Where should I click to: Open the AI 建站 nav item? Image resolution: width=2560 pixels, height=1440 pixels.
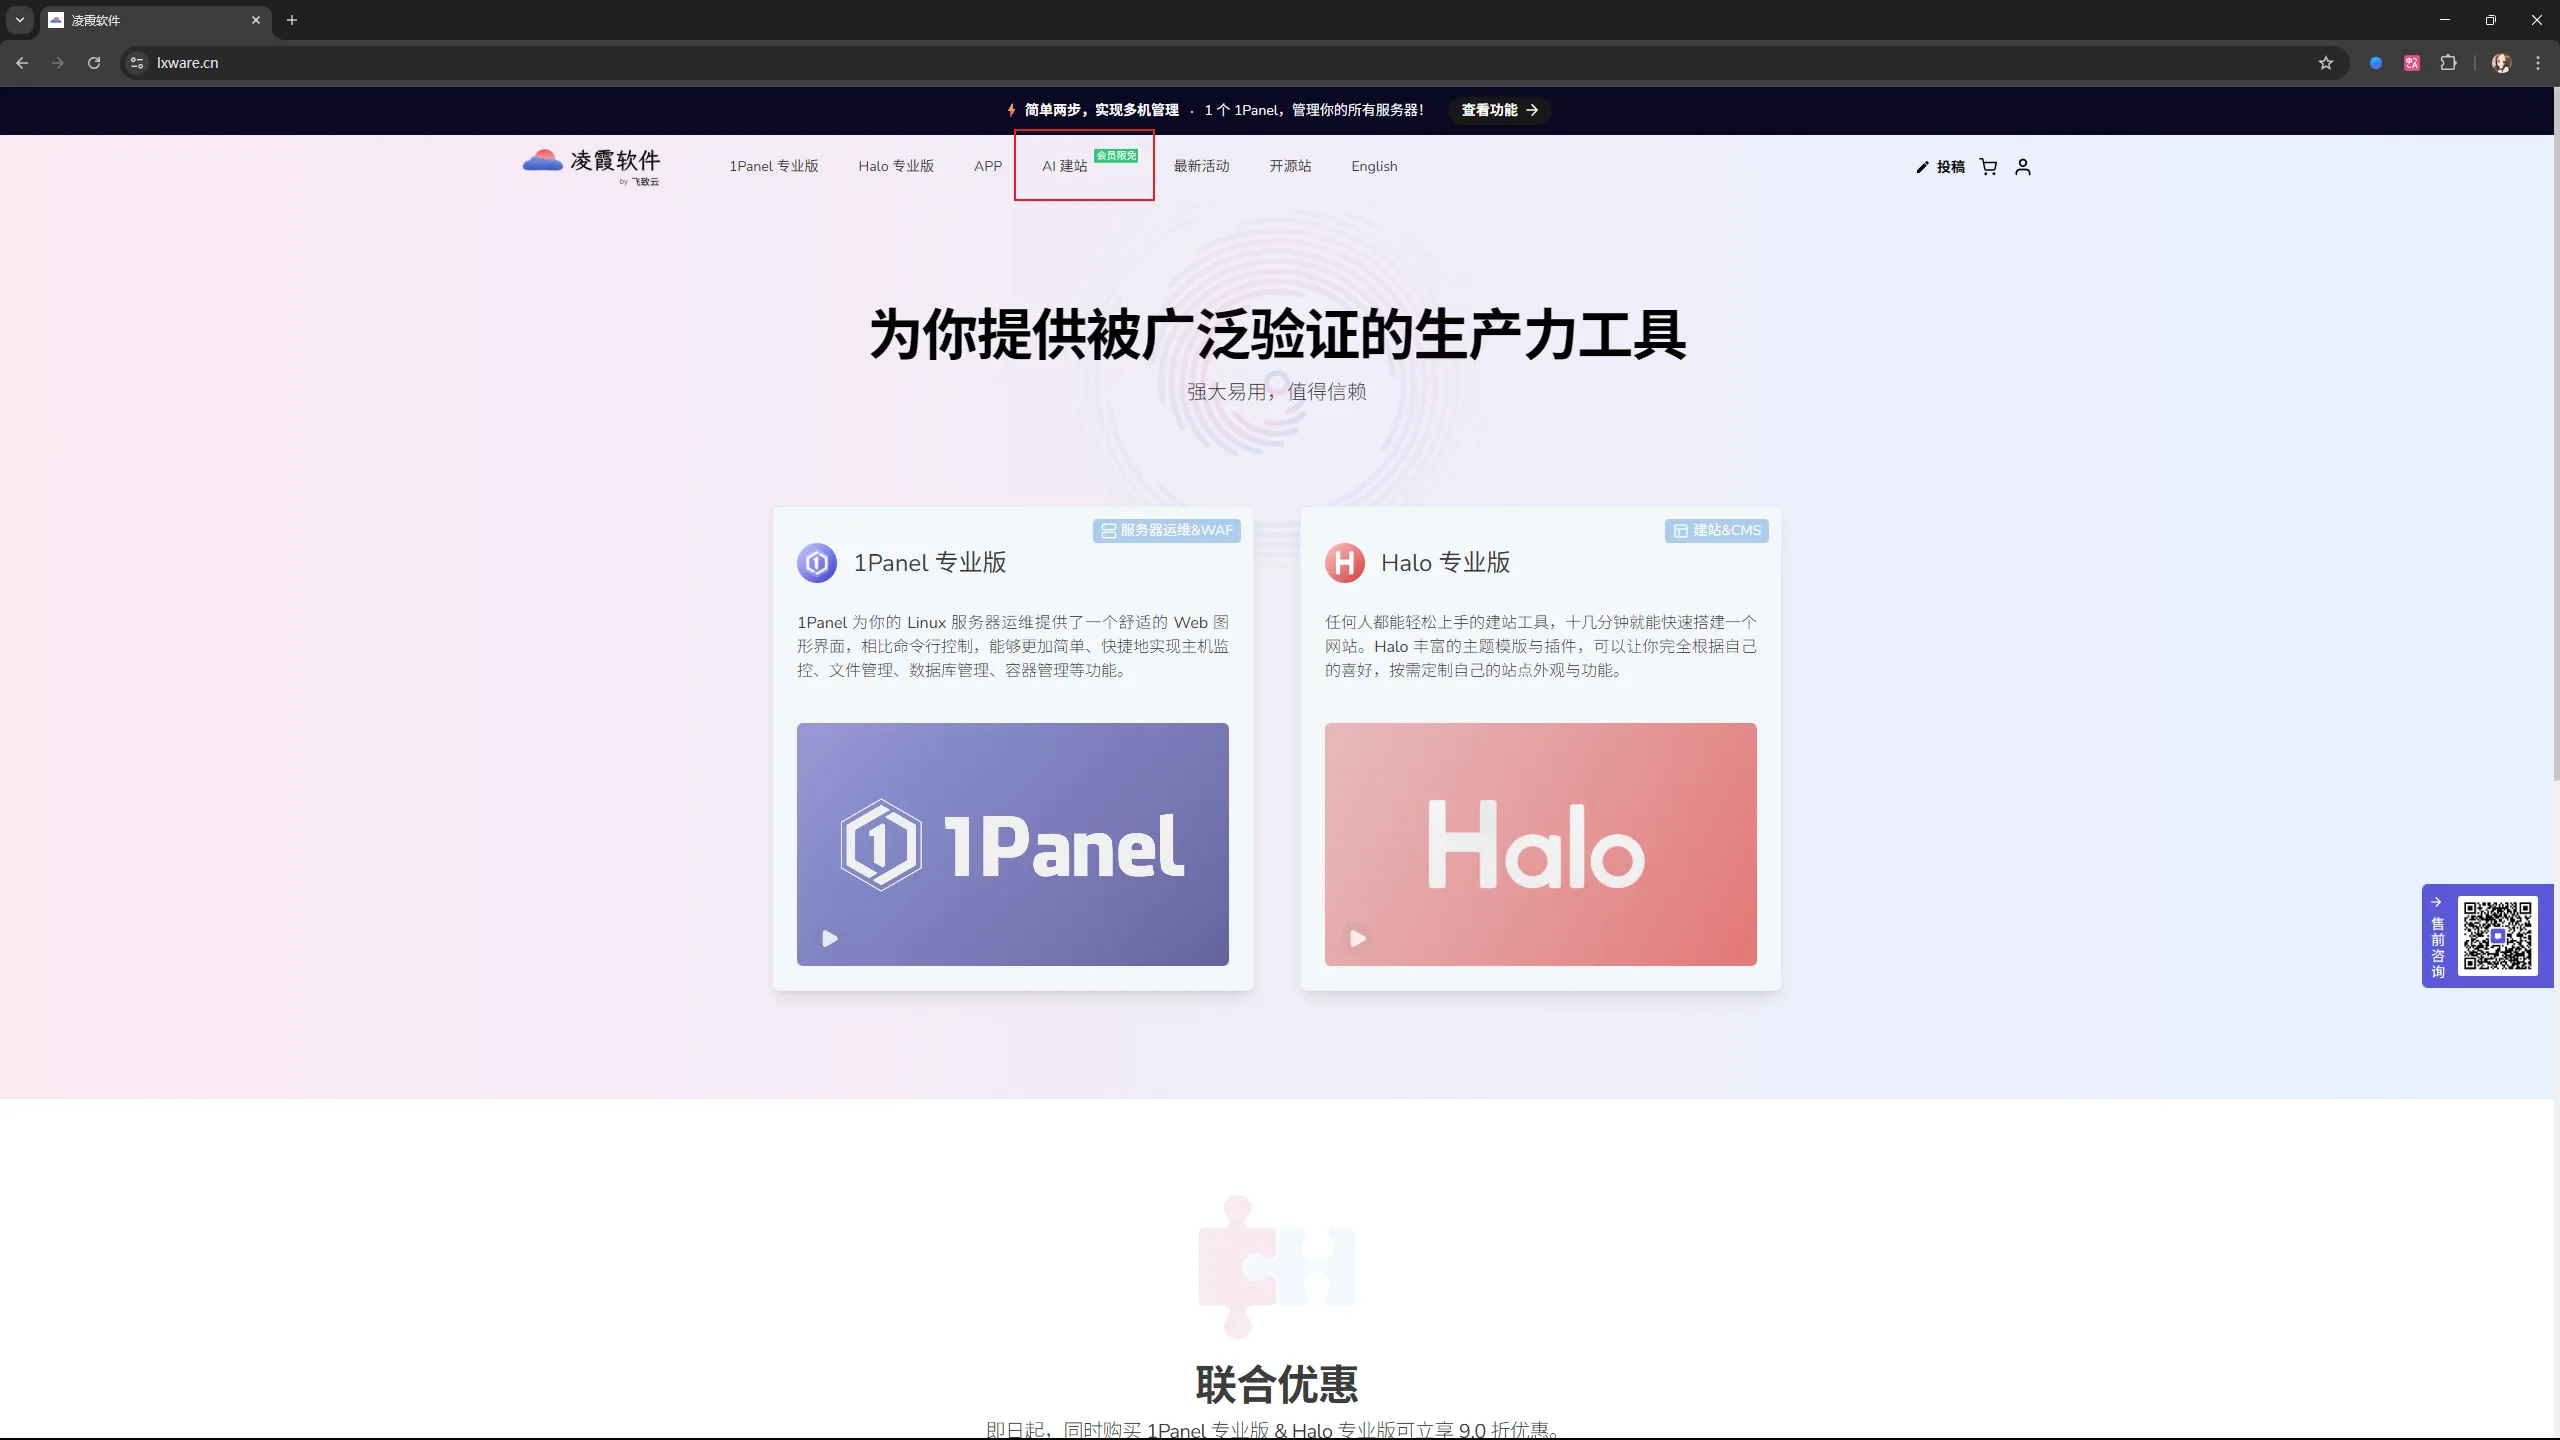(1064, 166)
